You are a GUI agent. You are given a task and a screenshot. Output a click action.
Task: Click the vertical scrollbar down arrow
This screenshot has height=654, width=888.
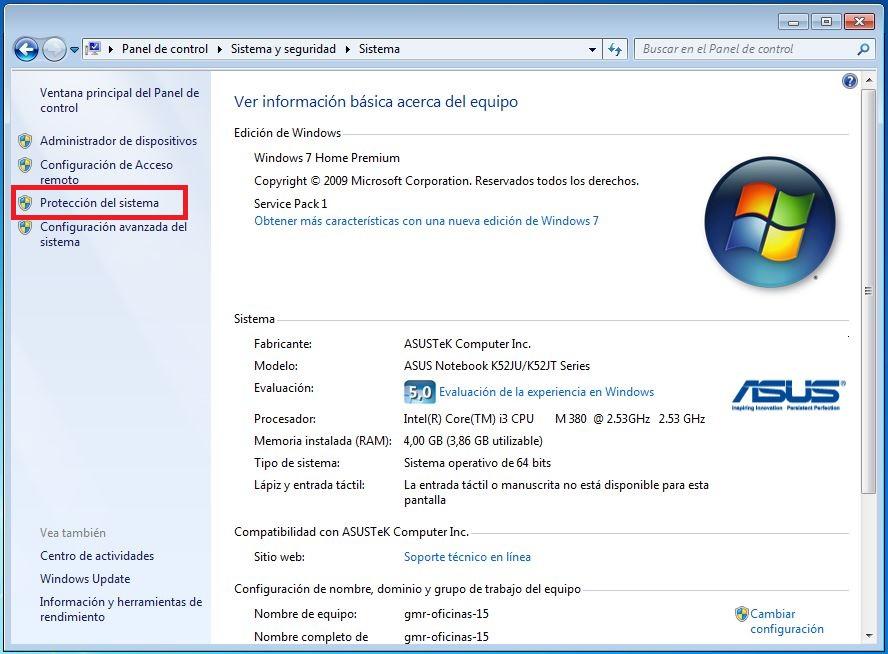[868, 634]
